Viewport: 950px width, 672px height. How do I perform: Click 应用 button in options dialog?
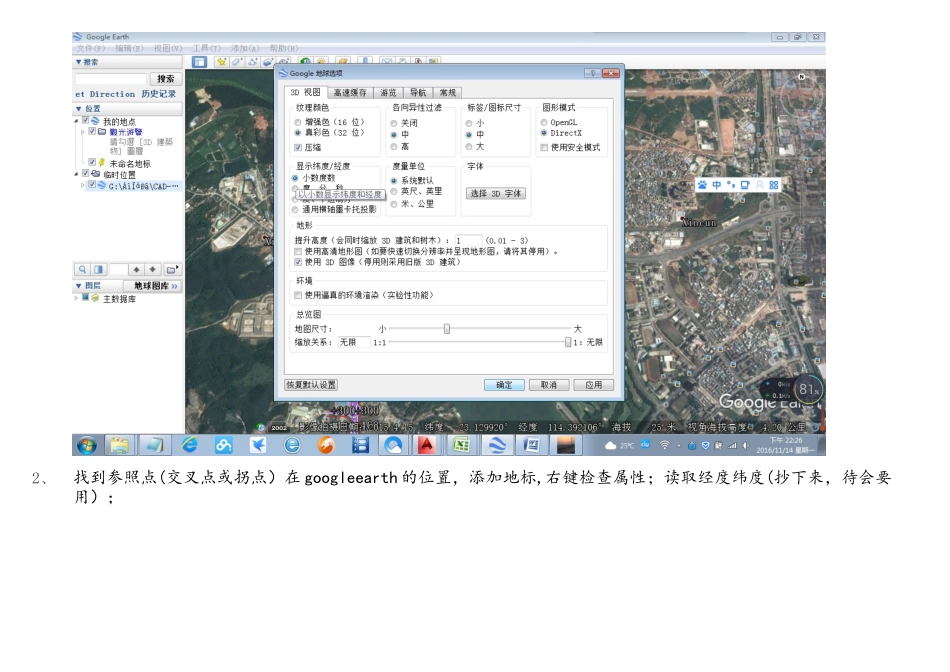tap(594, 385)
